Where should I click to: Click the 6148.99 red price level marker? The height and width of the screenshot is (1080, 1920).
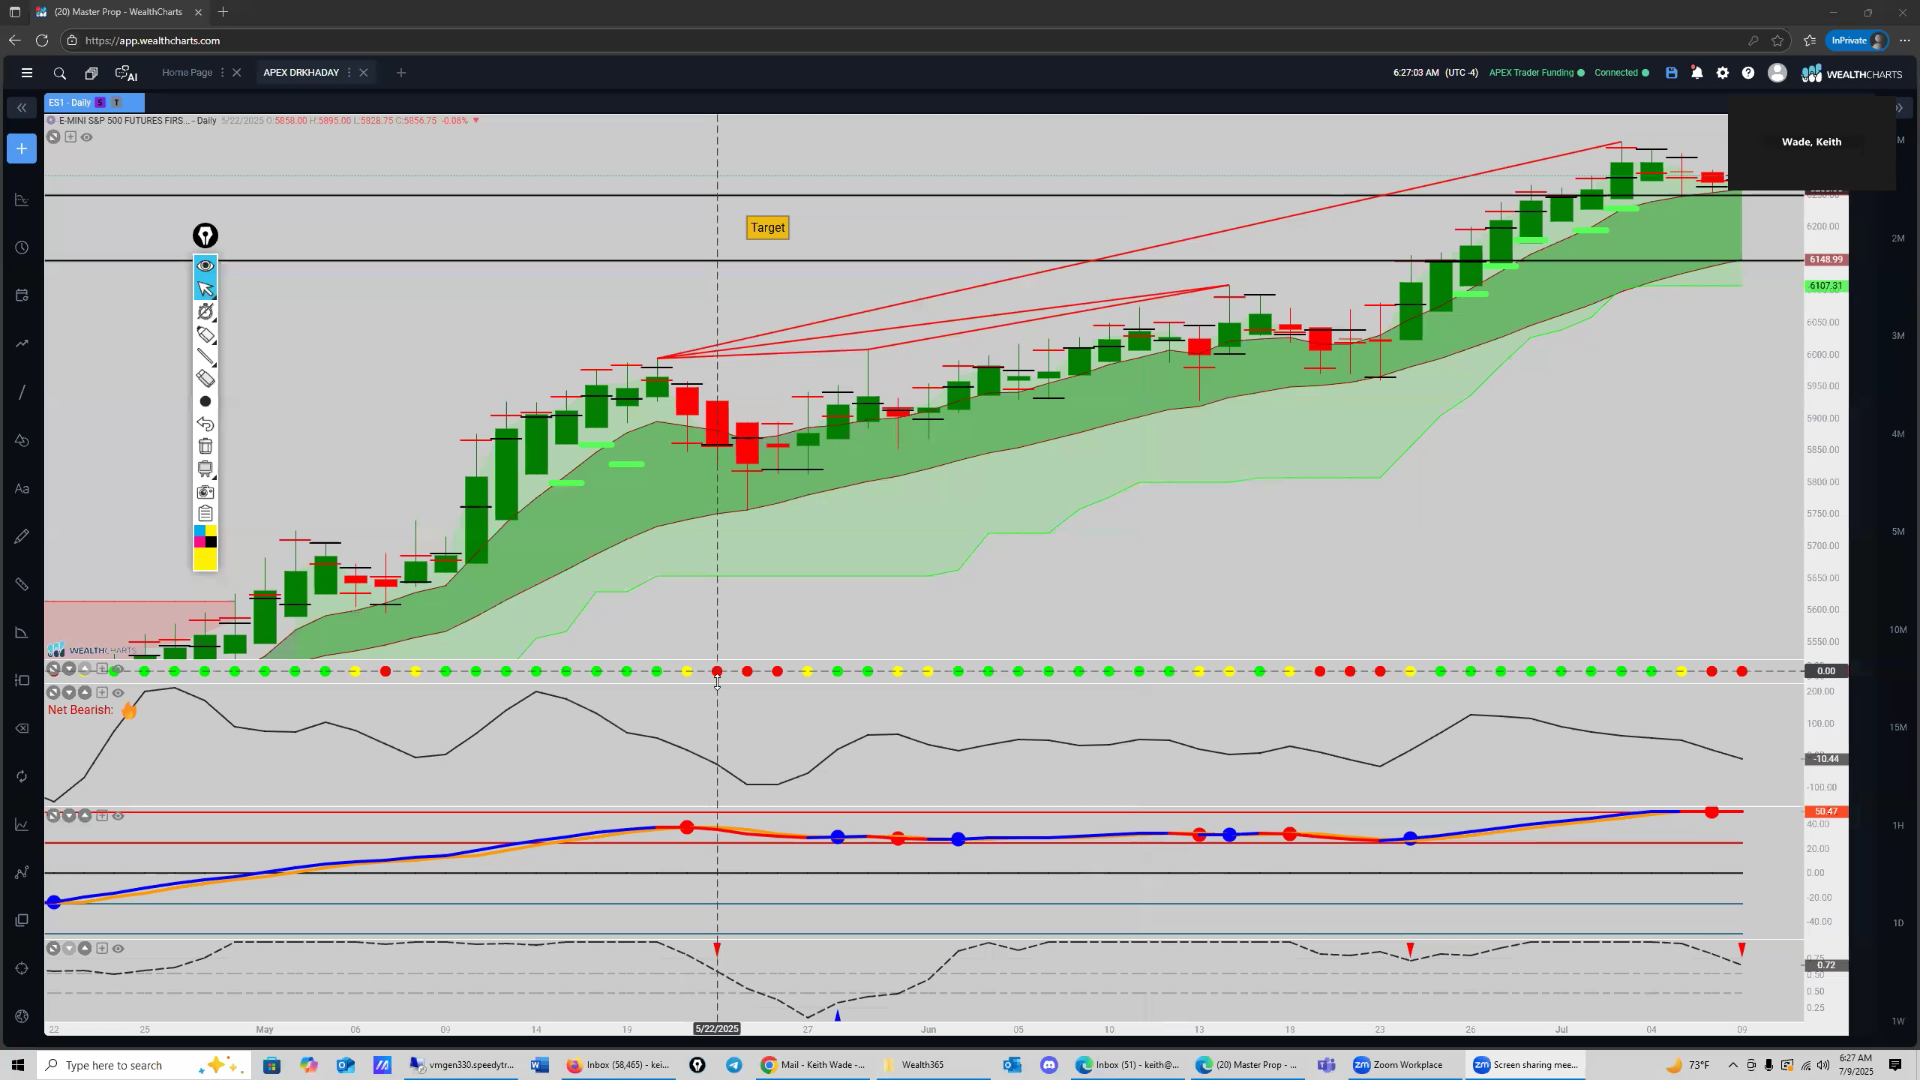click(1826, 260)
